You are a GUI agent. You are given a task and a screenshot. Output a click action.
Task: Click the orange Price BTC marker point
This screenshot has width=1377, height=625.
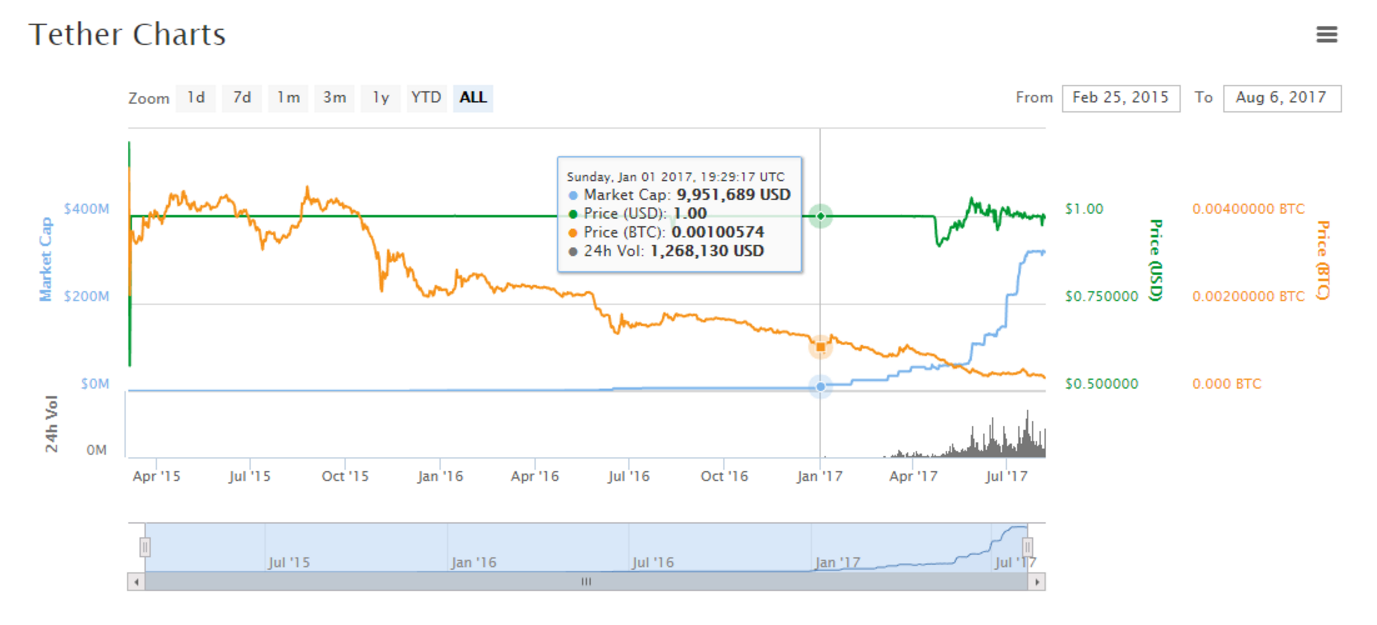[821, 348]
